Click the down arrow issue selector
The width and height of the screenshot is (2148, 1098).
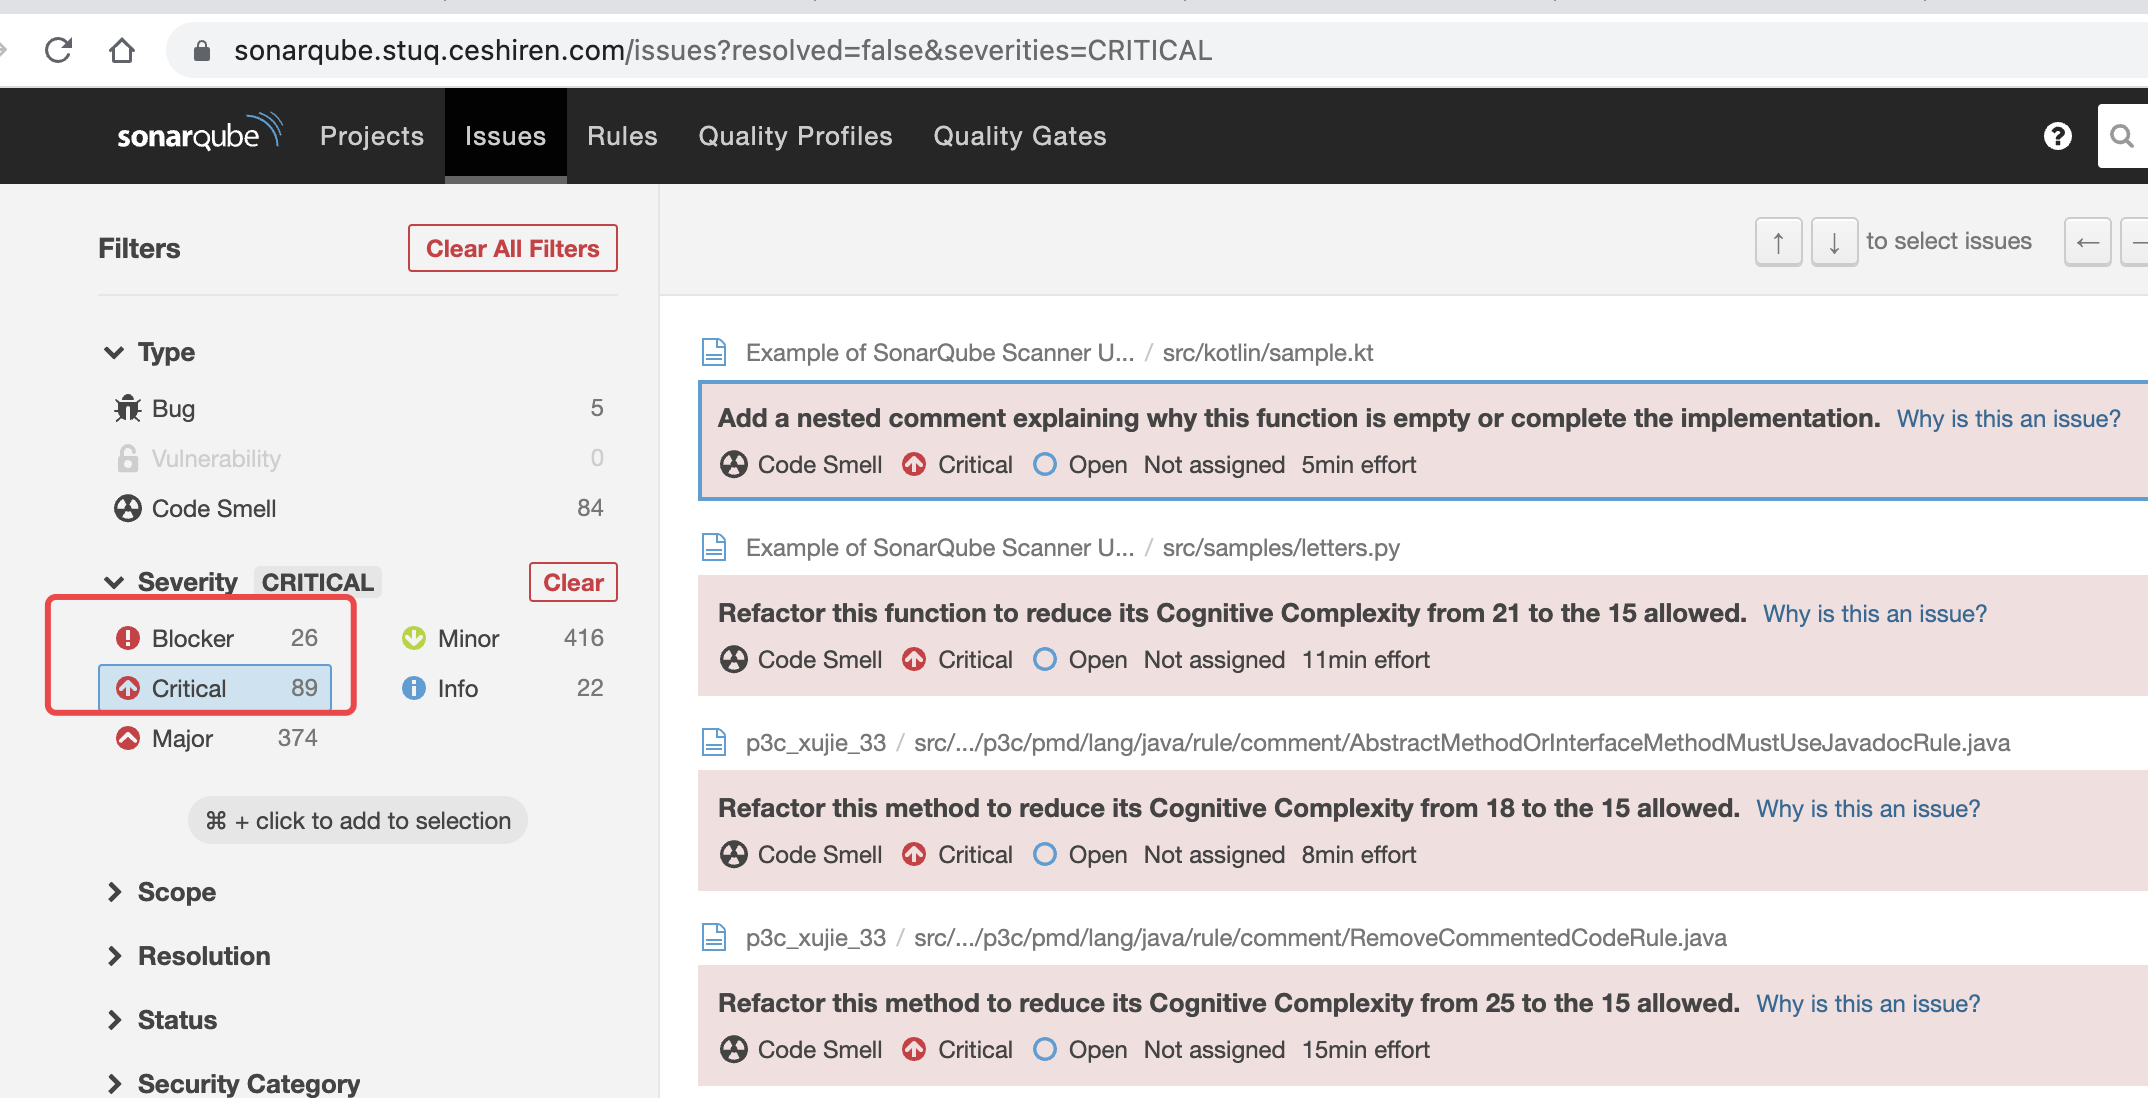(1834, 242)
